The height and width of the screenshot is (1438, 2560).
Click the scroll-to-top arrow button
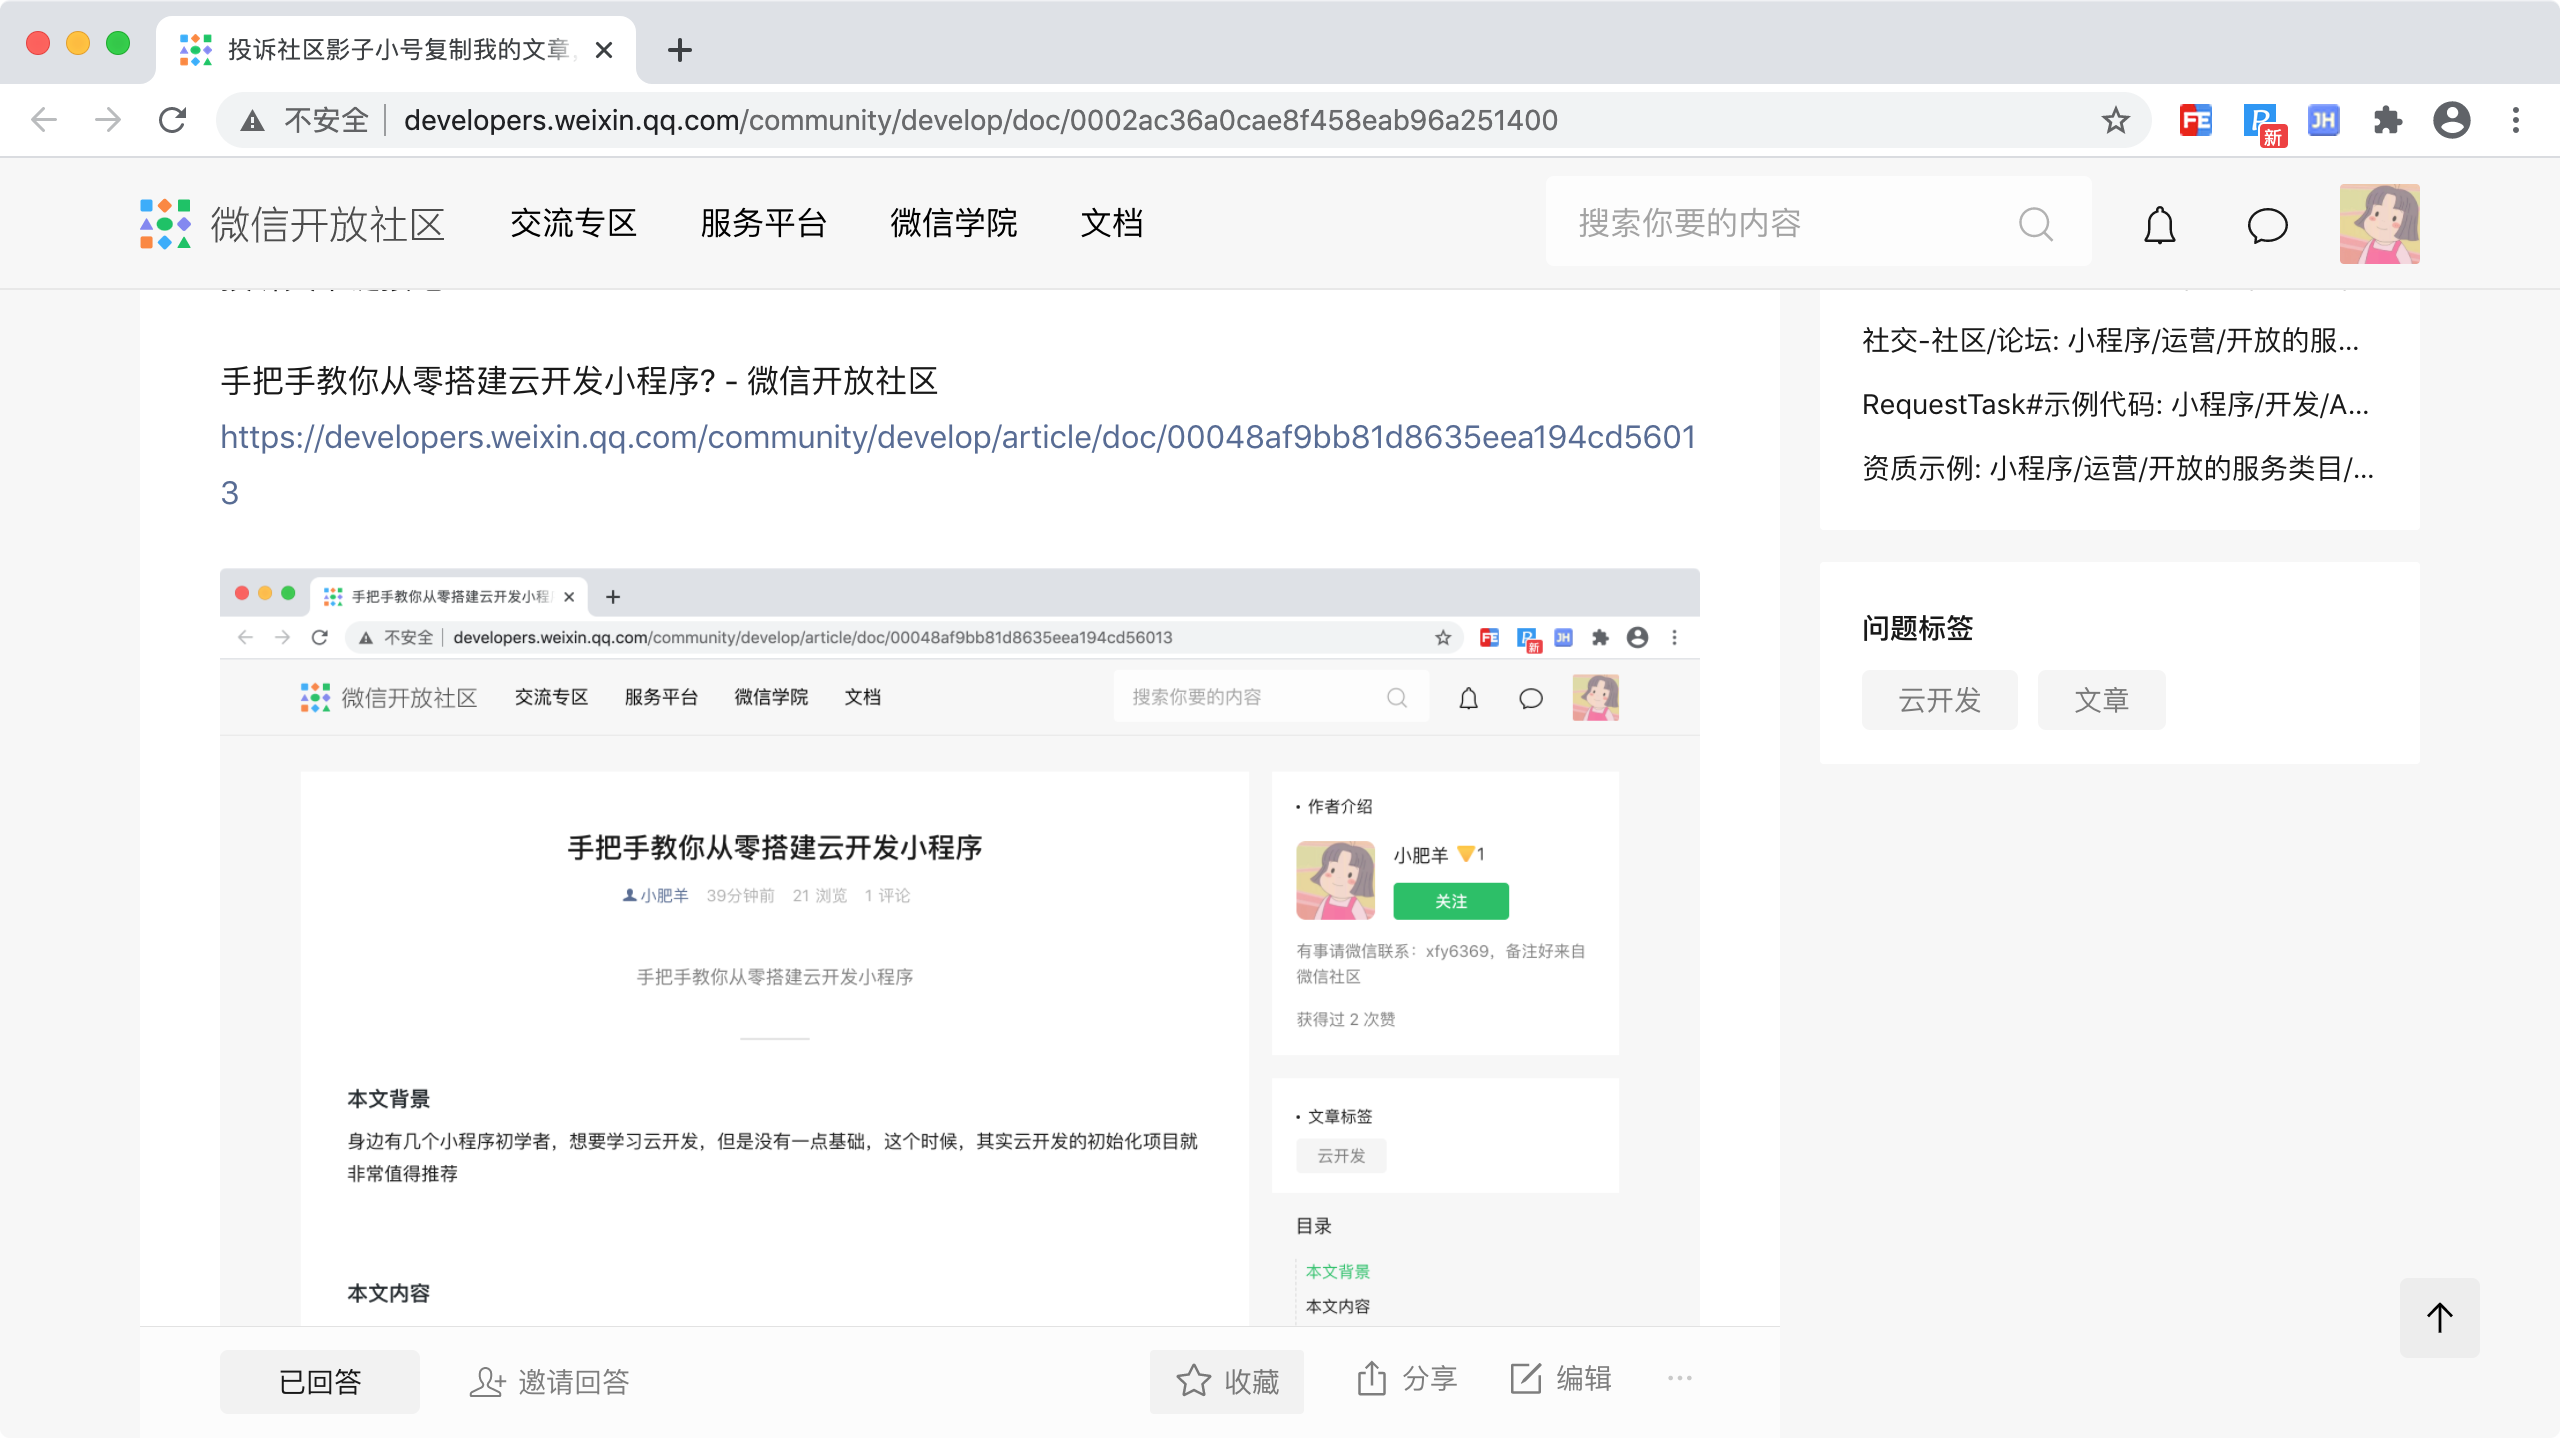pyautogui.click(x=2439, y=1317)
